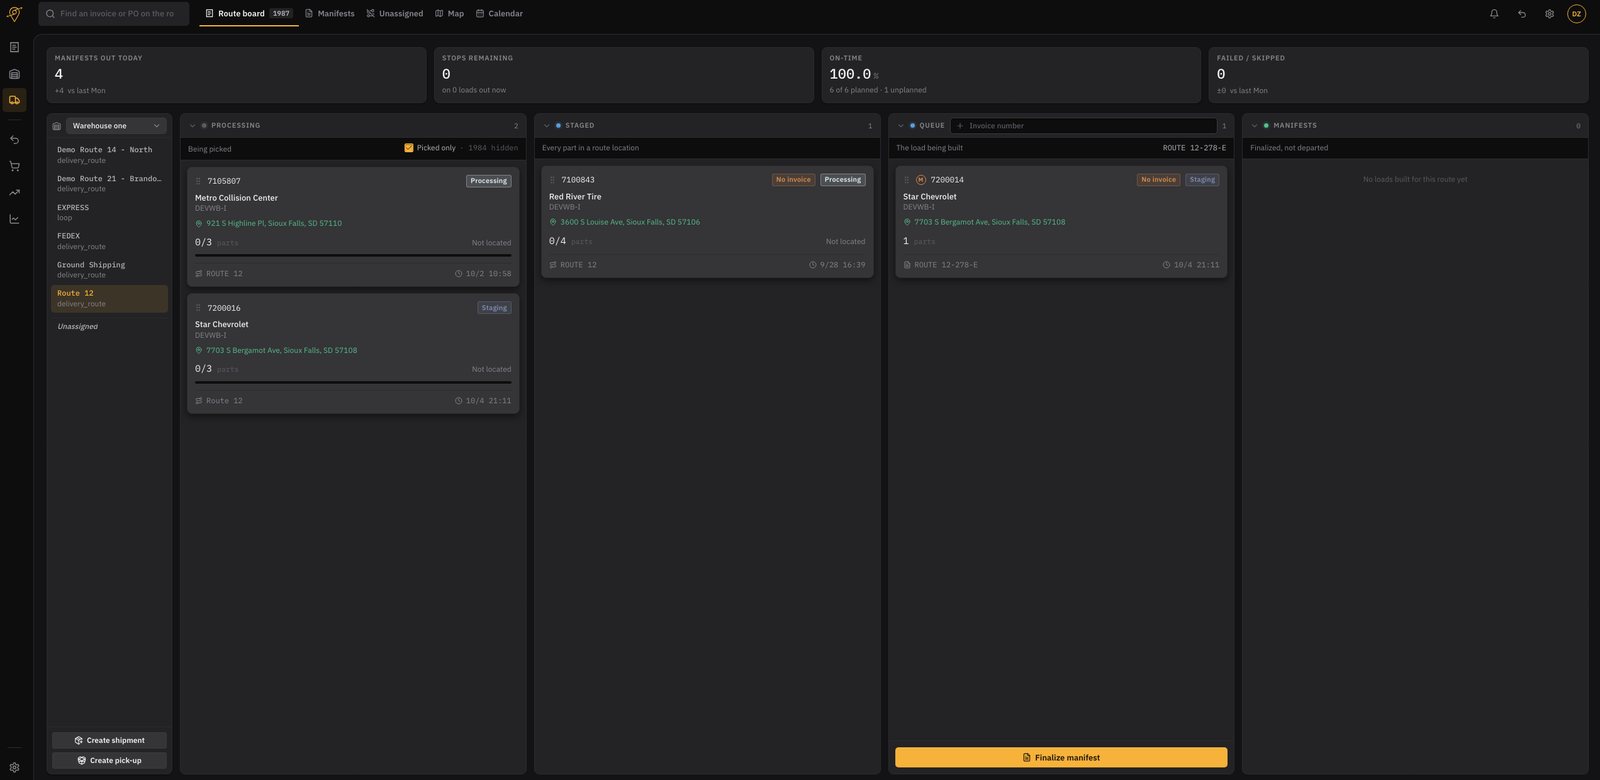Click the M badge on invoice 7200014

pyautogui.click(x=921, y=180)
